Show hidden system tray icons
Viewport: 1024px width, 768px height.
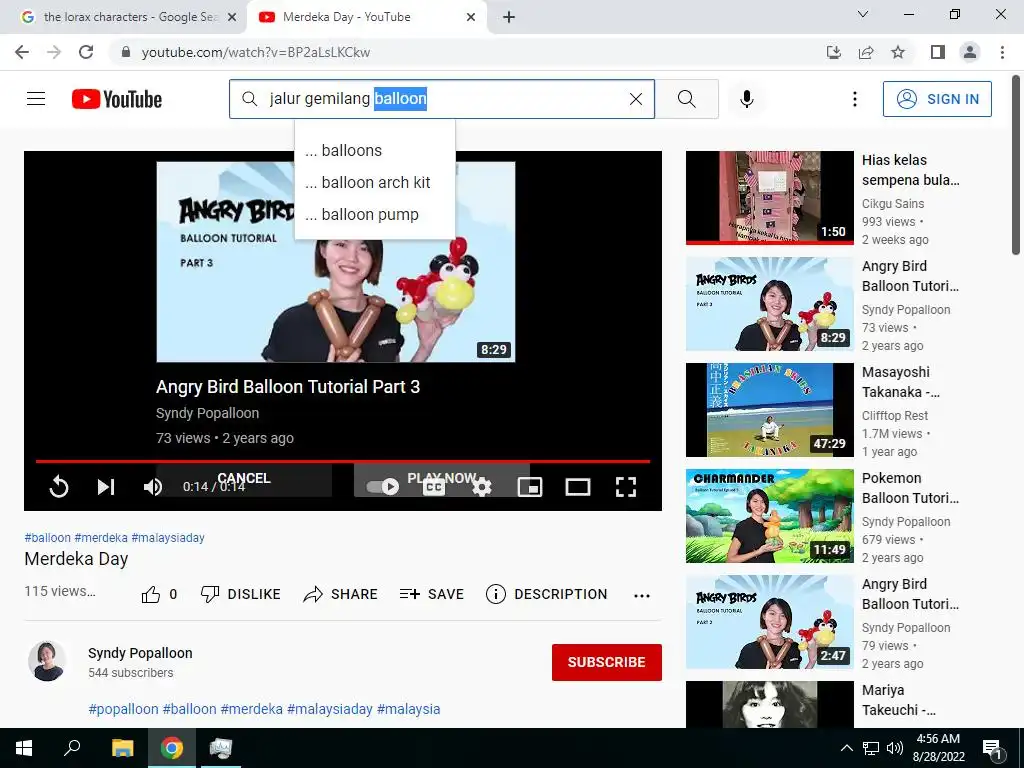[x=846, y=748]
